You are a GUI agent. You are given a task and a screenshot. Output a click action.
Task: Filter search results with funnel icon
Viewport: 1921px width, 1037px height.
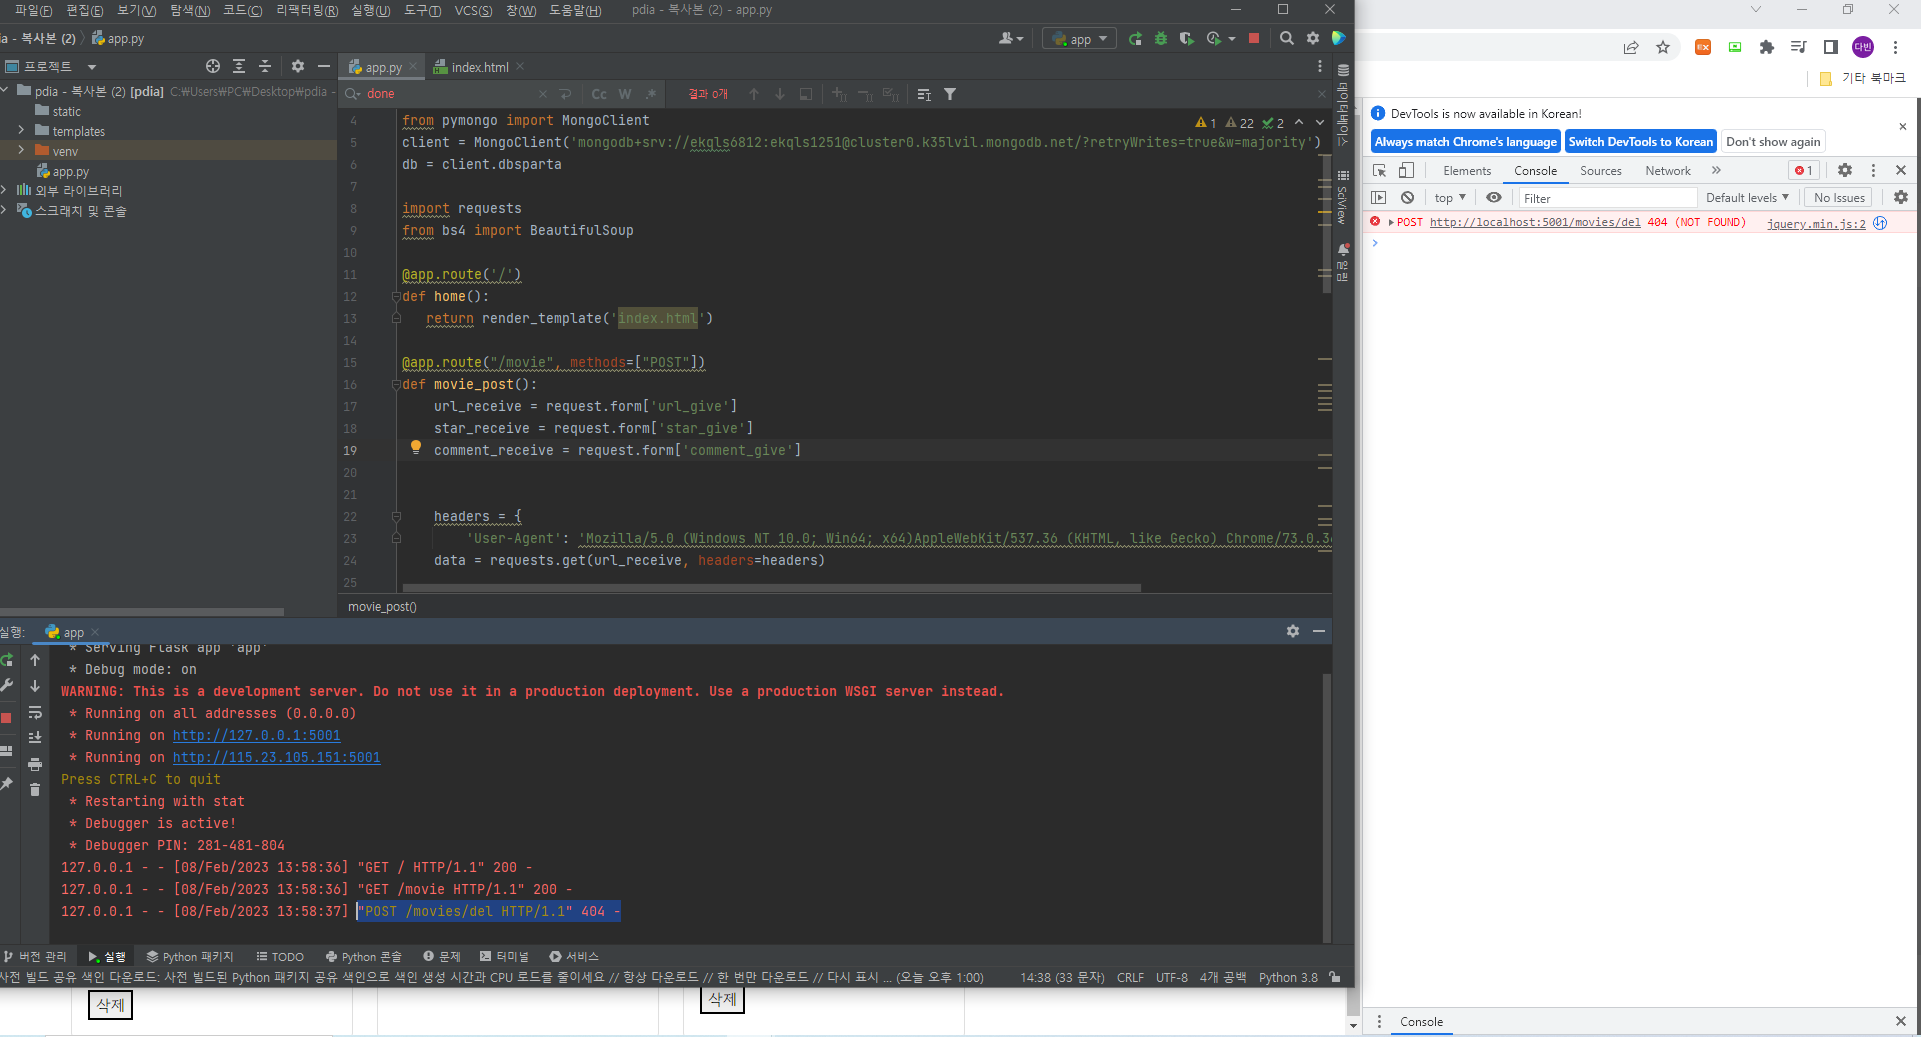(x=950, y=94)
